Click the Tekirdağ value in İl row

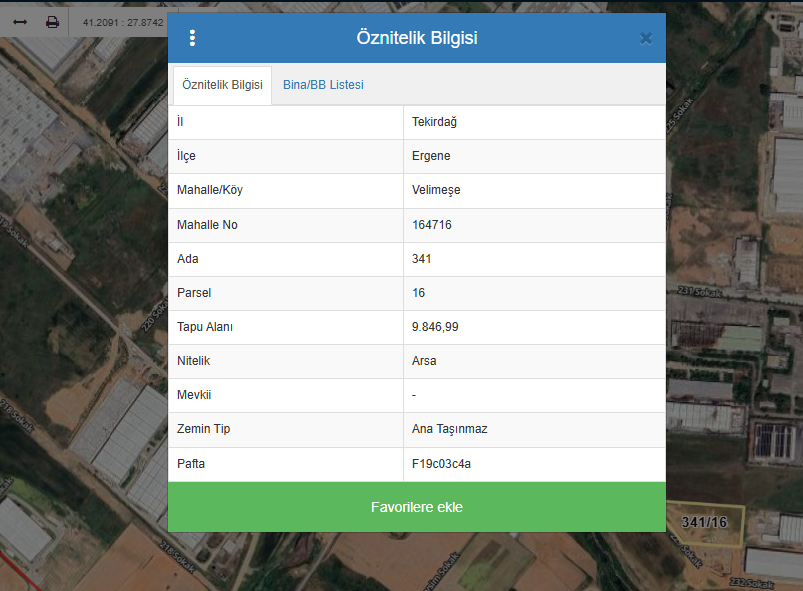pos(434,122)
